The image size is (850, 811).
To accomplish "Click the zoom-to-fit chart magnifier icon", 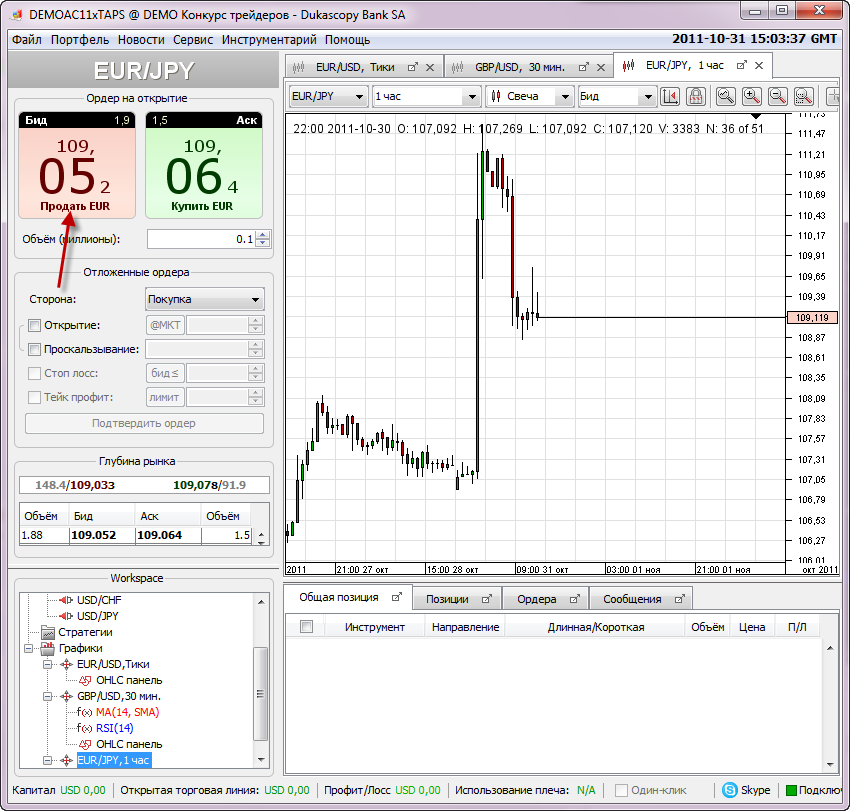I will tap(725, 96).
